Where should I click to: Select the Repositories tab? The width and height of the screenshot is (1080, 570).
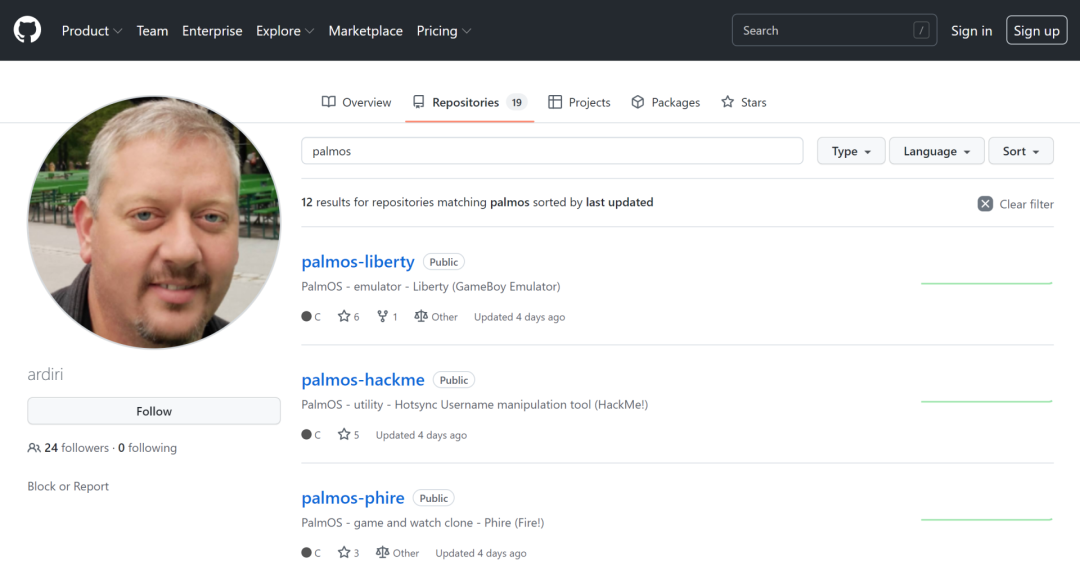pyautogui.click(x=470, y=102)
